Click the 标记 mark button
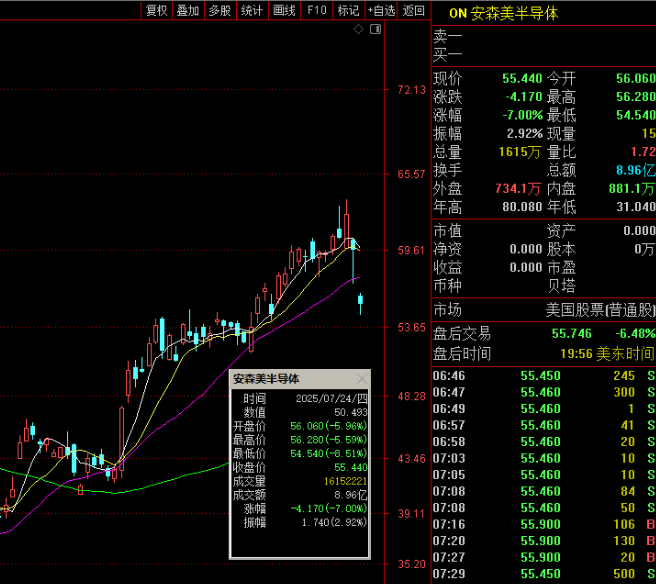 pyautogui.click(x=349, y=10)
